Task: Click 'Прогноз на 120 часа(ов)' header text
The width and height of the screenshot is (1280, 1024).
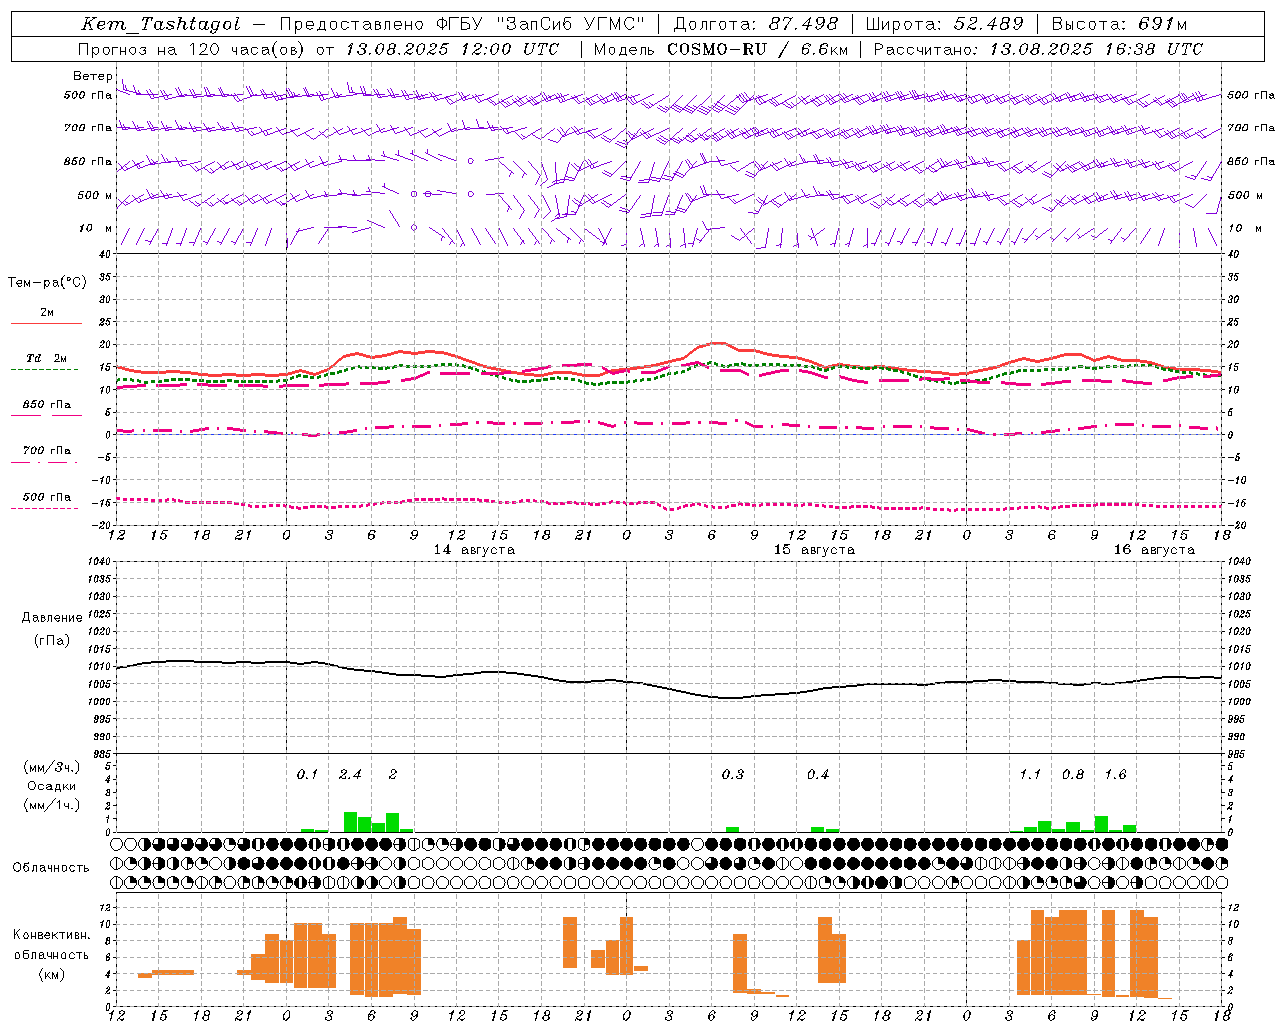Action: point(192,49)
